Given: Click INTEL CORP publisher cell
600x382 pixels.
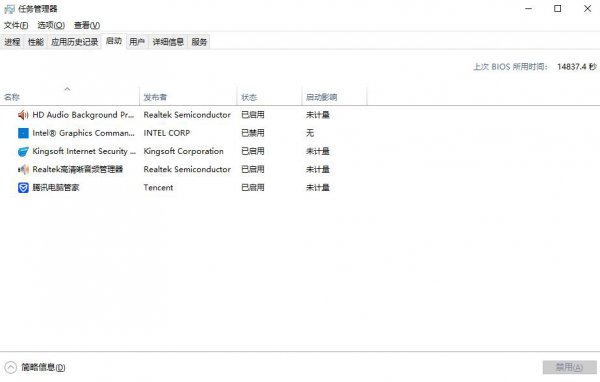Looking at the screenshot, I should tap(166, 133).
